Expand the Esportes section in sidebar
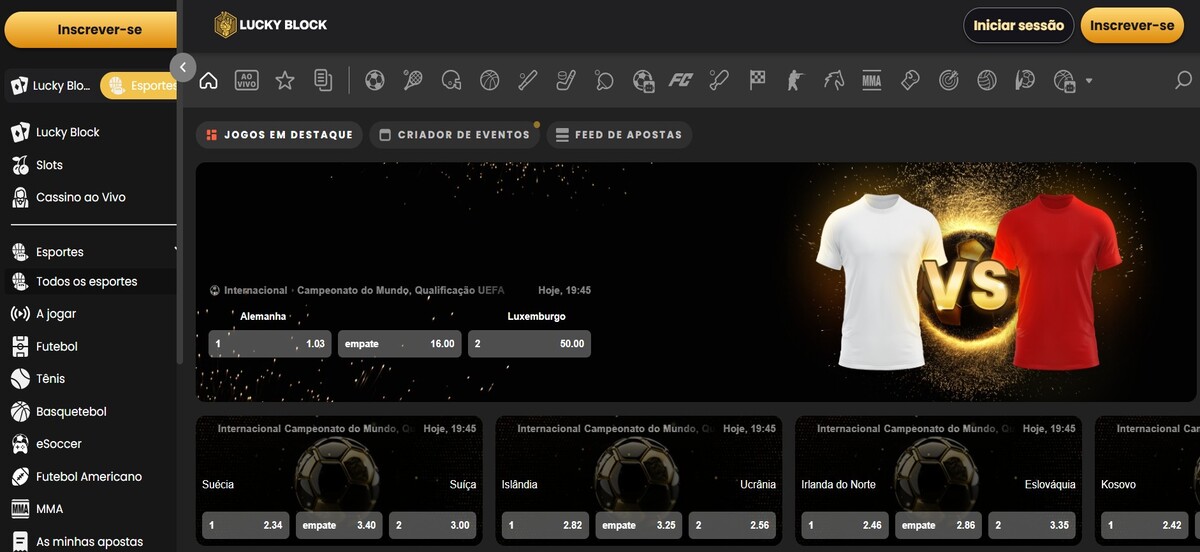 [175, 251]
